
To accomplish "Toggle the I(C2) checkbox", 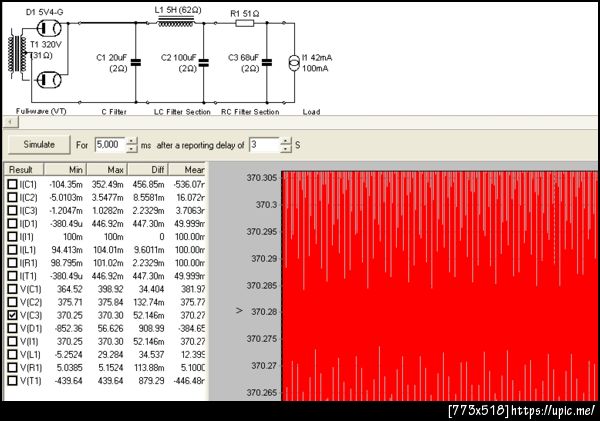I will (13, 197).
